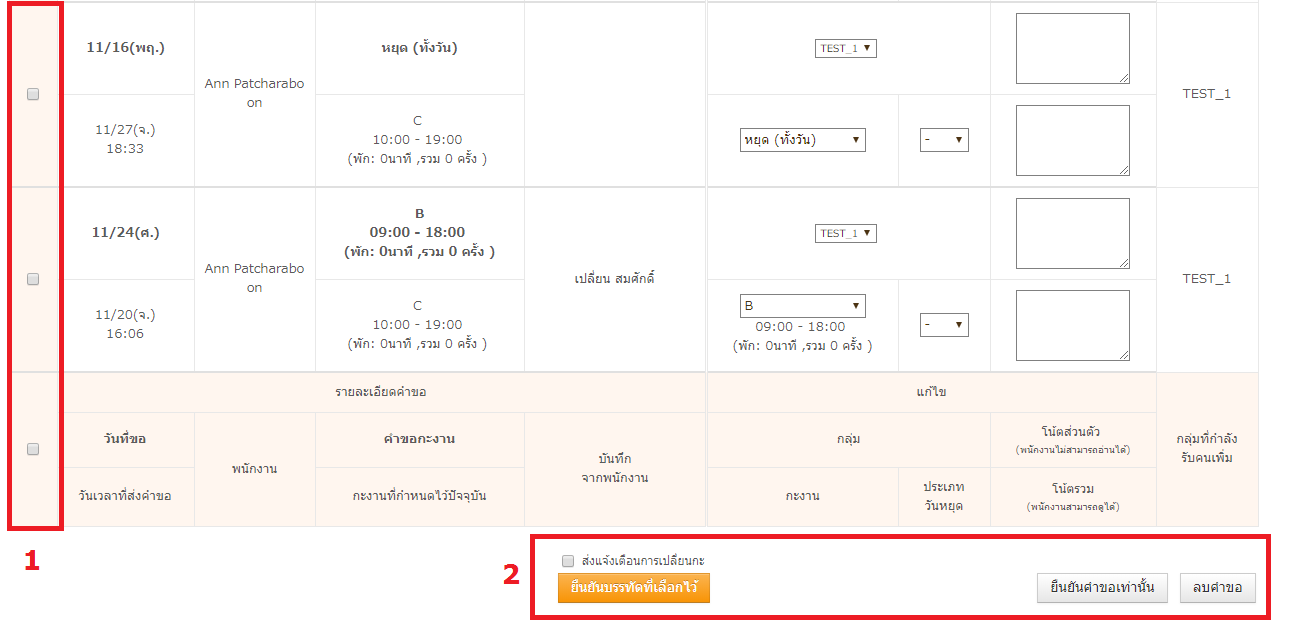Click the employee note เปลี่ยน สมศักดิ์
The width and height of the screenshot is (1298, 643).
tap(614, 279)
